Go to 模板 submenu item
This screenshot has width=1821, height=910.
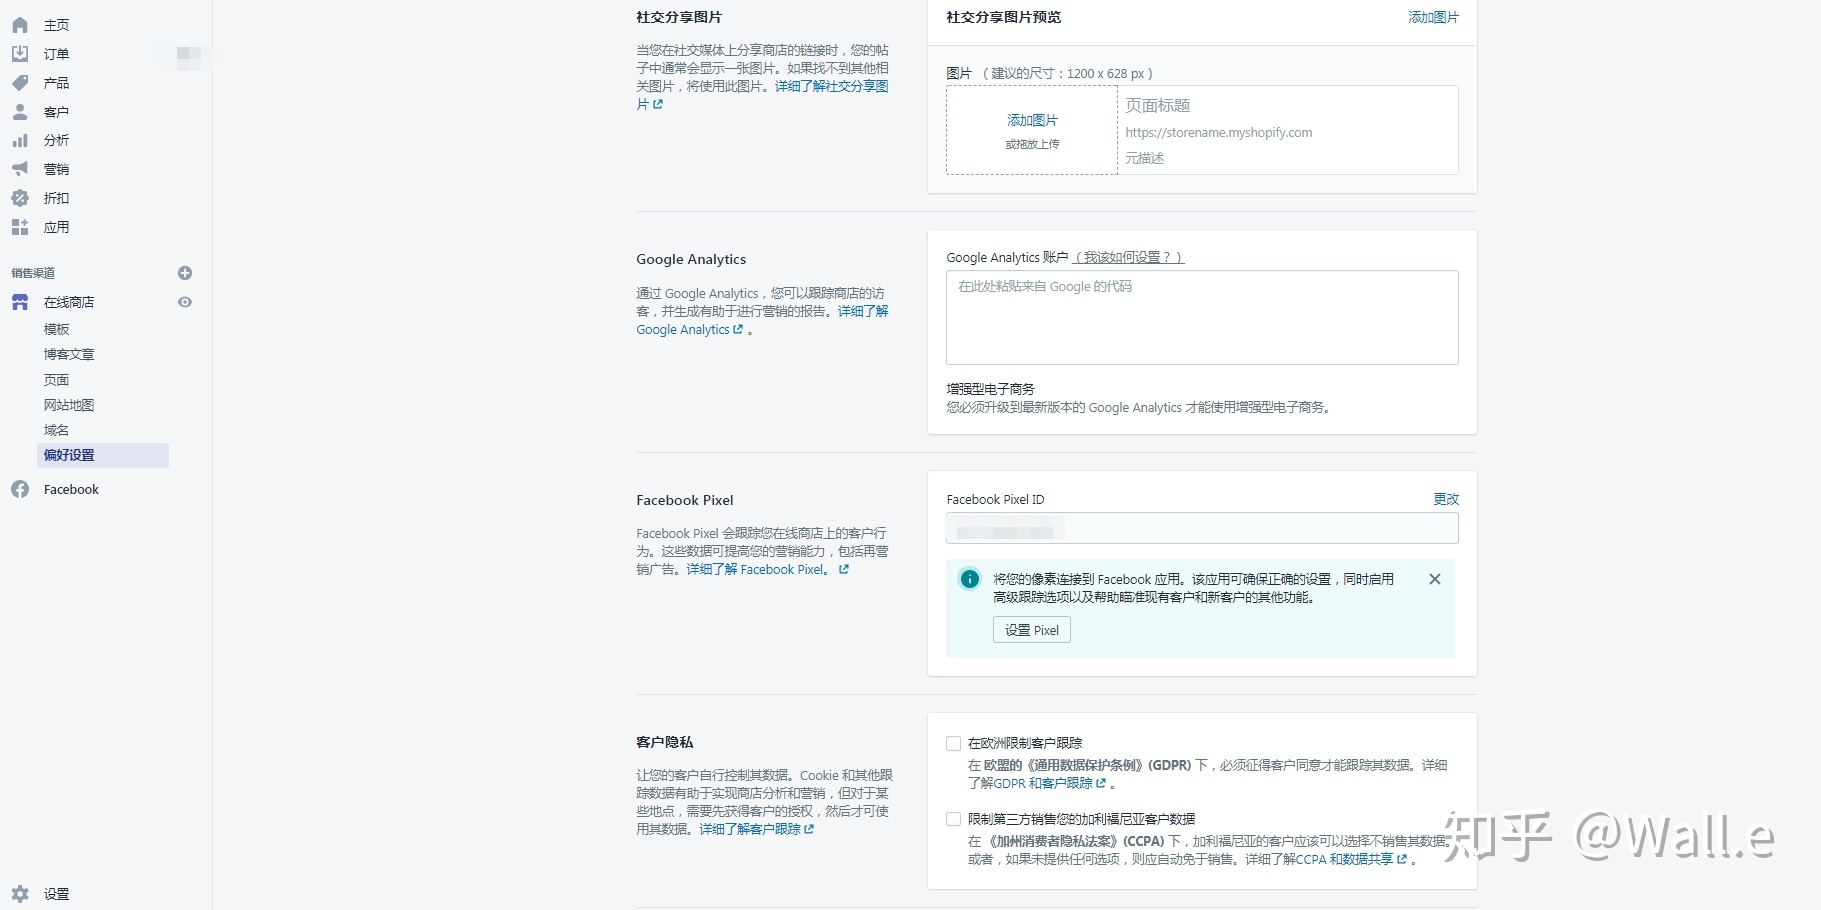pyautogui.click(x=57, y=329)
